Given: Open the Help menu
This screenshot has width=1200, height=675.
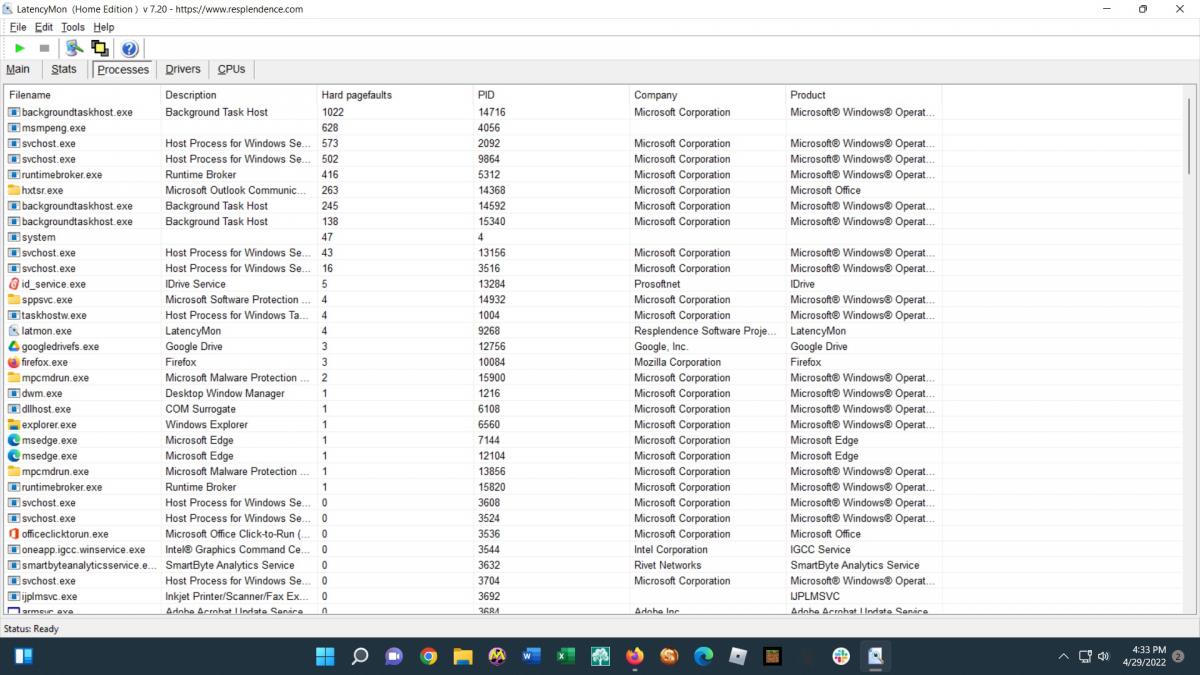Looking at the screenshot, I should [x=104, y=27].
